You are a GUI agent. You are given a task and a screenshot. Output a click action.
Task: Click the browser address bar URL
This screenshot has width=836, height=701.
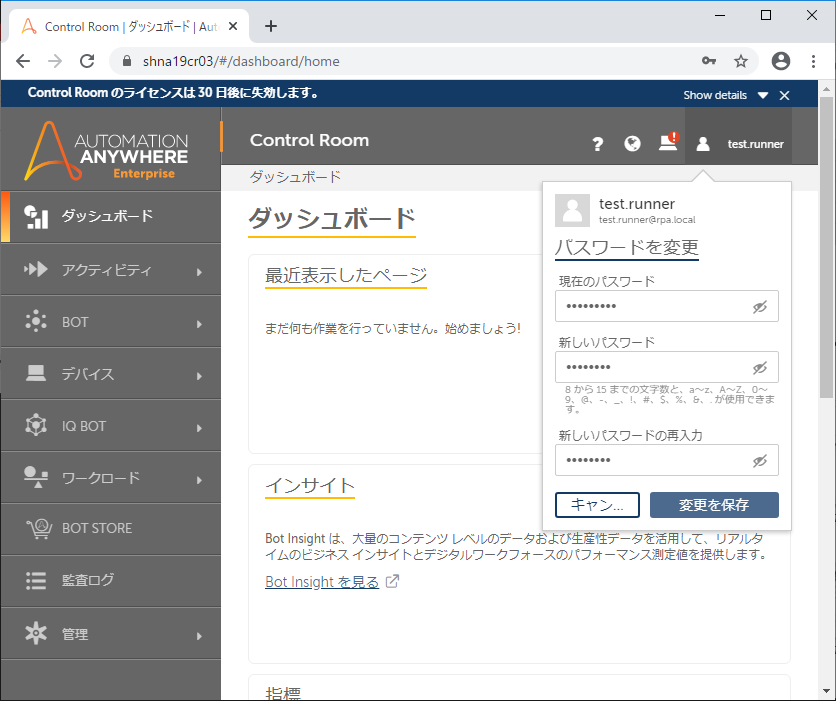click(x=241, y=61)
